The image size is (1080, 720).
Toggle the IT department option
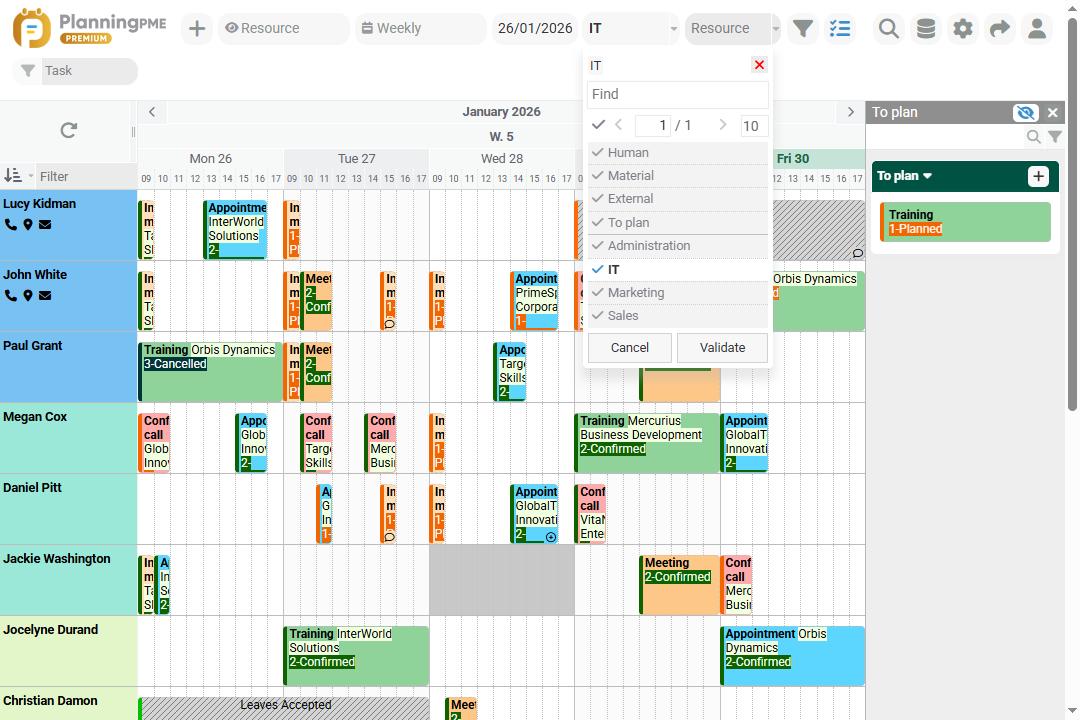tap(678, 269)
